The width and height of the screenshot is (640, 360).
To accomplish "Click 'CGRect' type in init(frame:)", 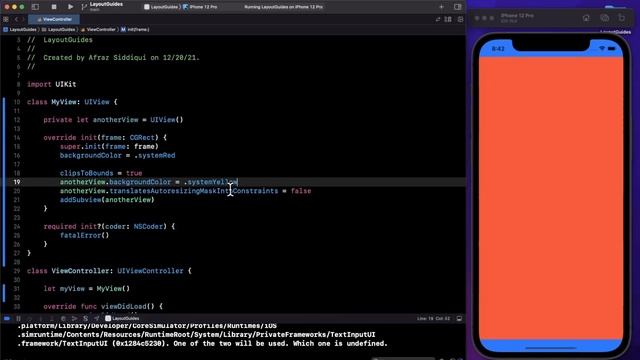I will 142,138.
